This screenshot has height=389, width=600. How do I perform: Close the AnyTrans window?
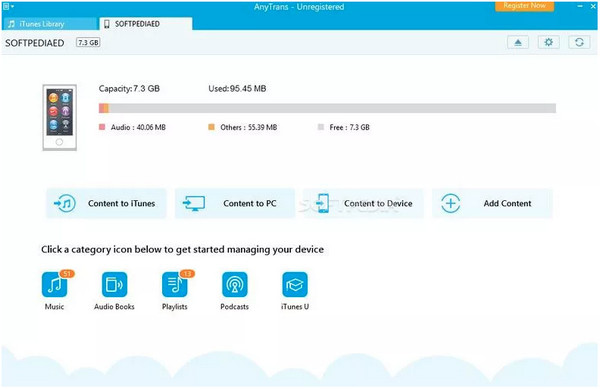[x=593, y=7]
